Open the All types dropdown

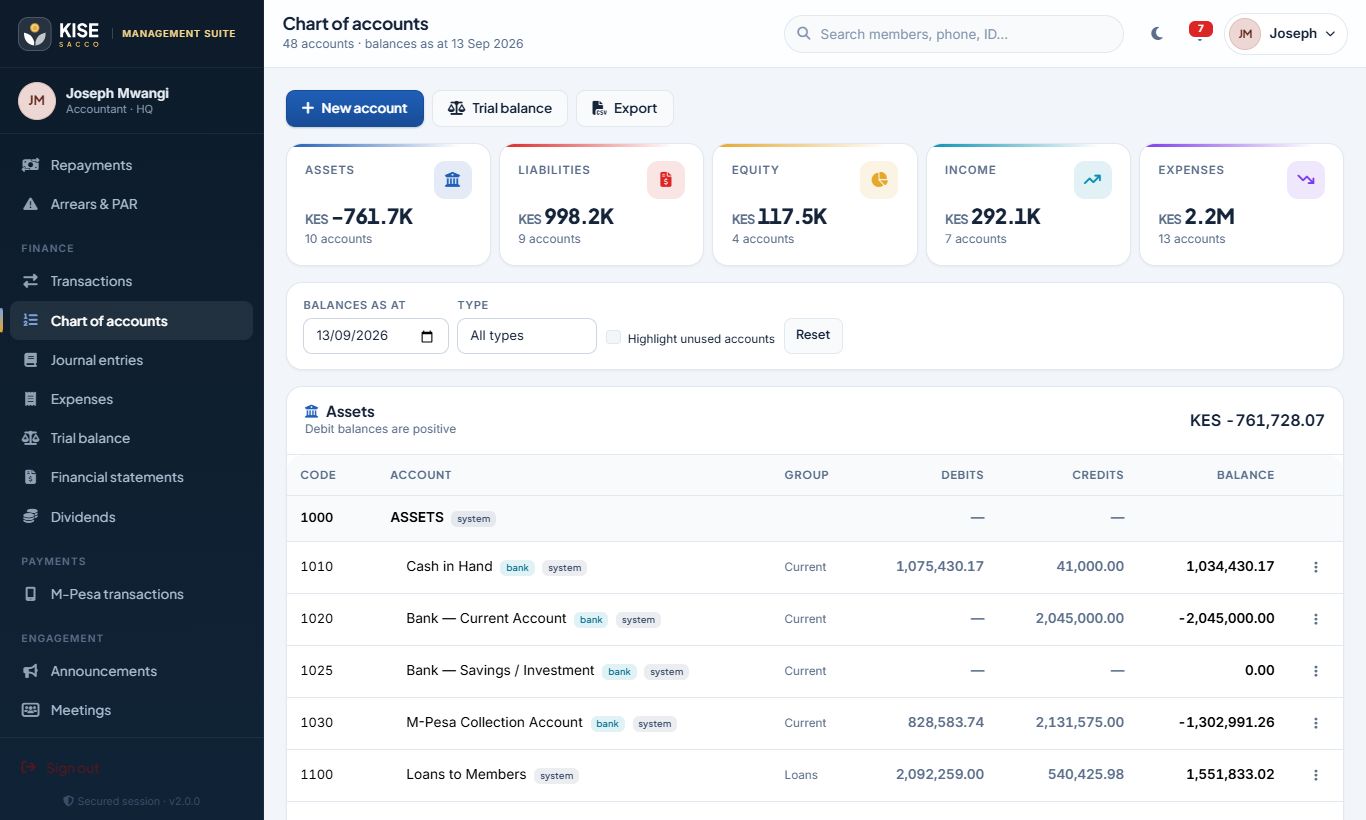(527, 336)
